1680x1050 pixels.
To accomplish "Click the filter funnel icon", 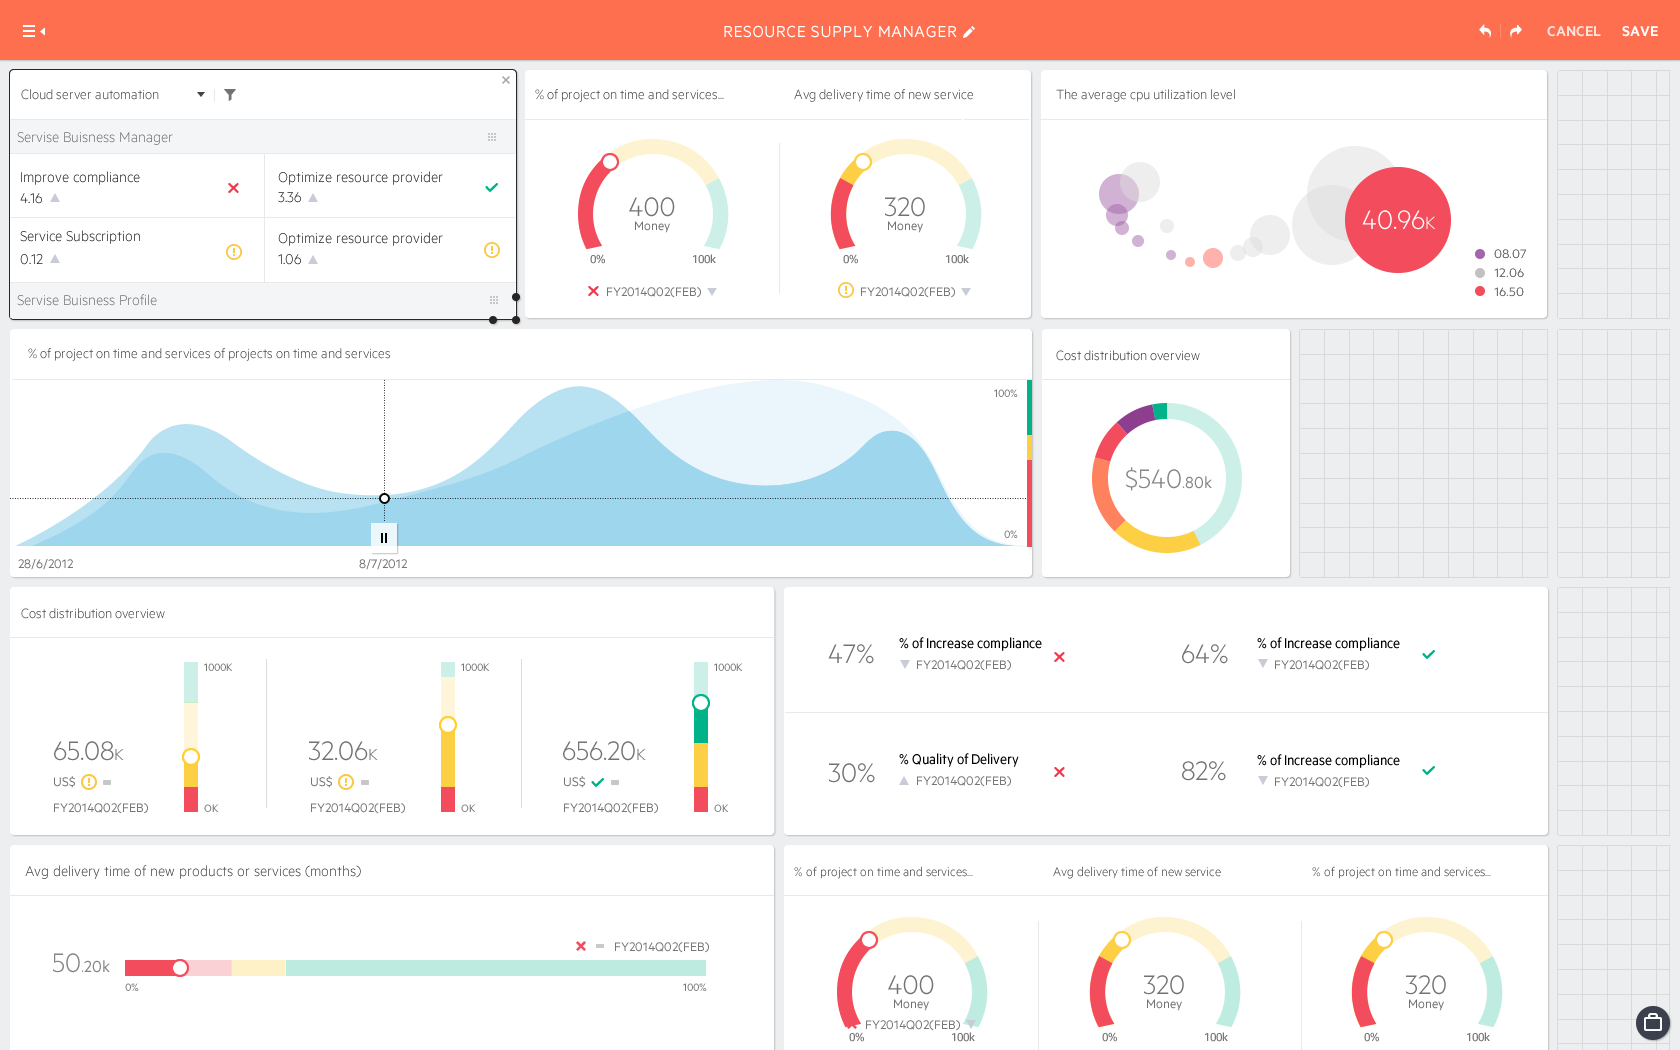I will click(230, 95).
